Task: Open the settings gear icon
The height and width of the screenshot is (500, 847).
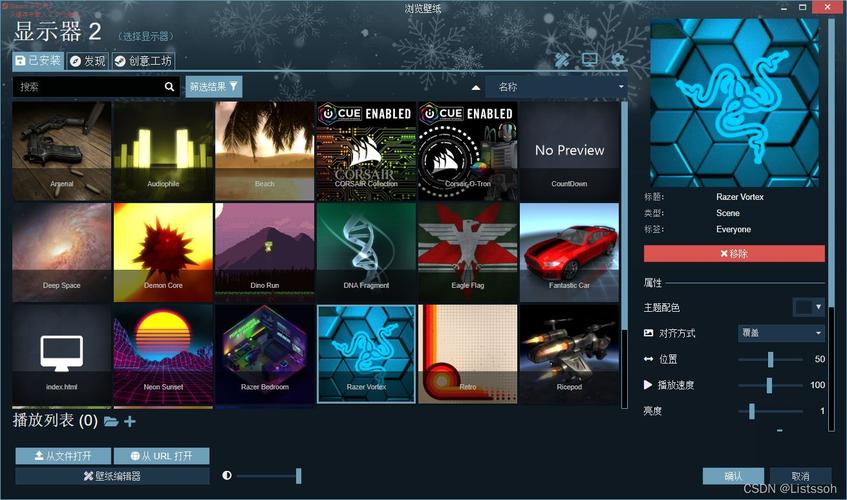Action: [x=617, y=59]
